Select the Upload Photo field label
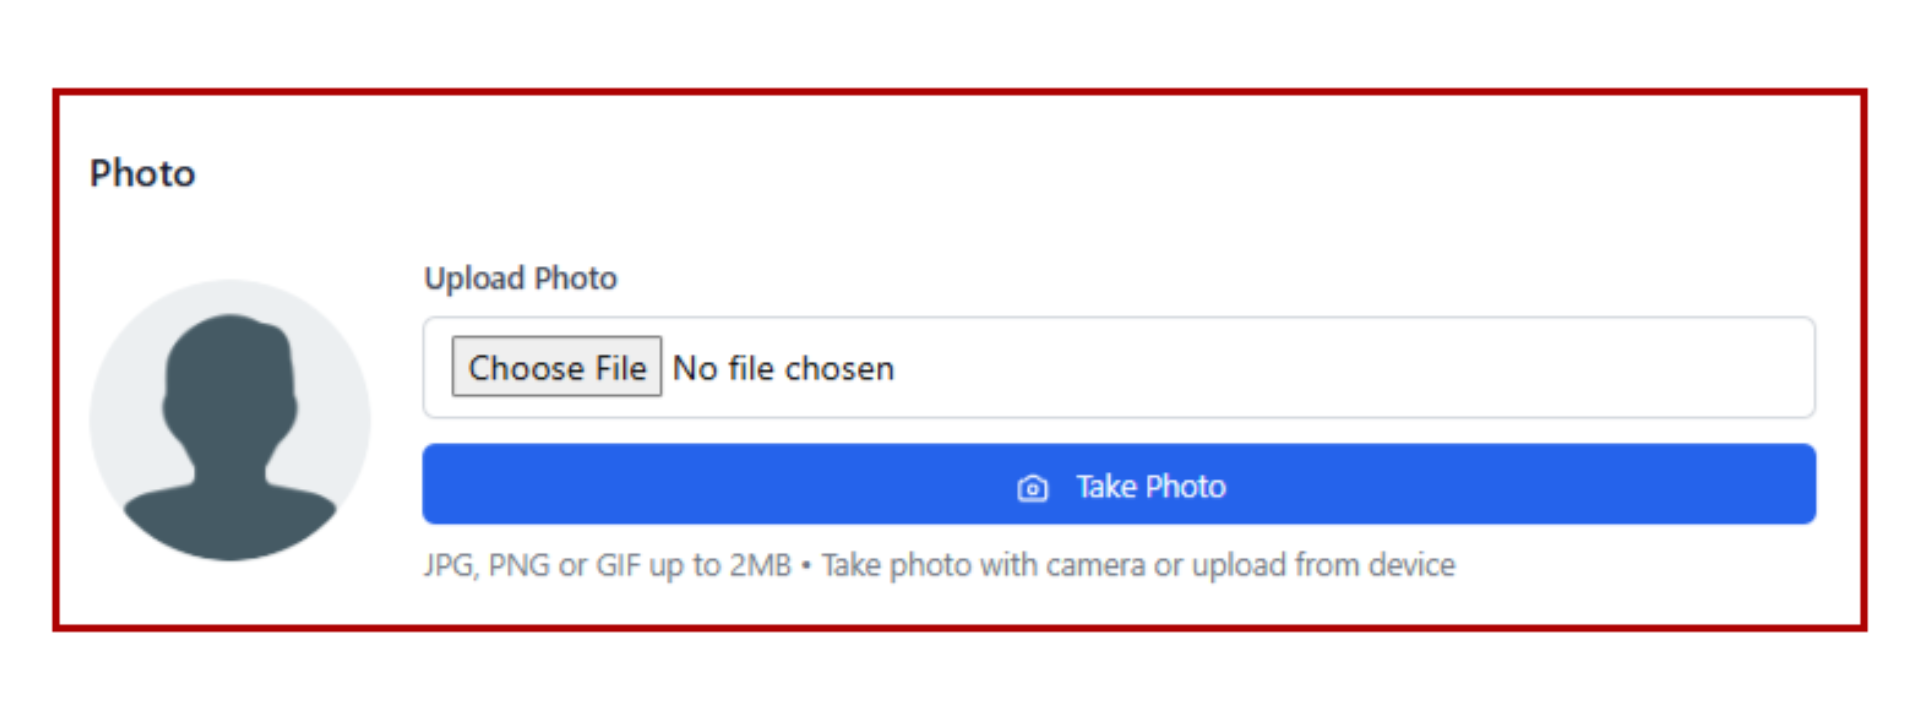1920x720 pixels. pos(521,278)
